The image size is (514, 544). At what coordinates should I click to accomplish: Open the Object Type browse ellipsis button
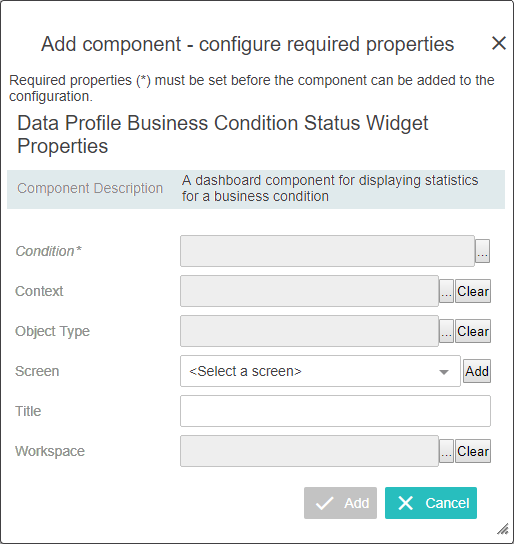click(446, 331)
